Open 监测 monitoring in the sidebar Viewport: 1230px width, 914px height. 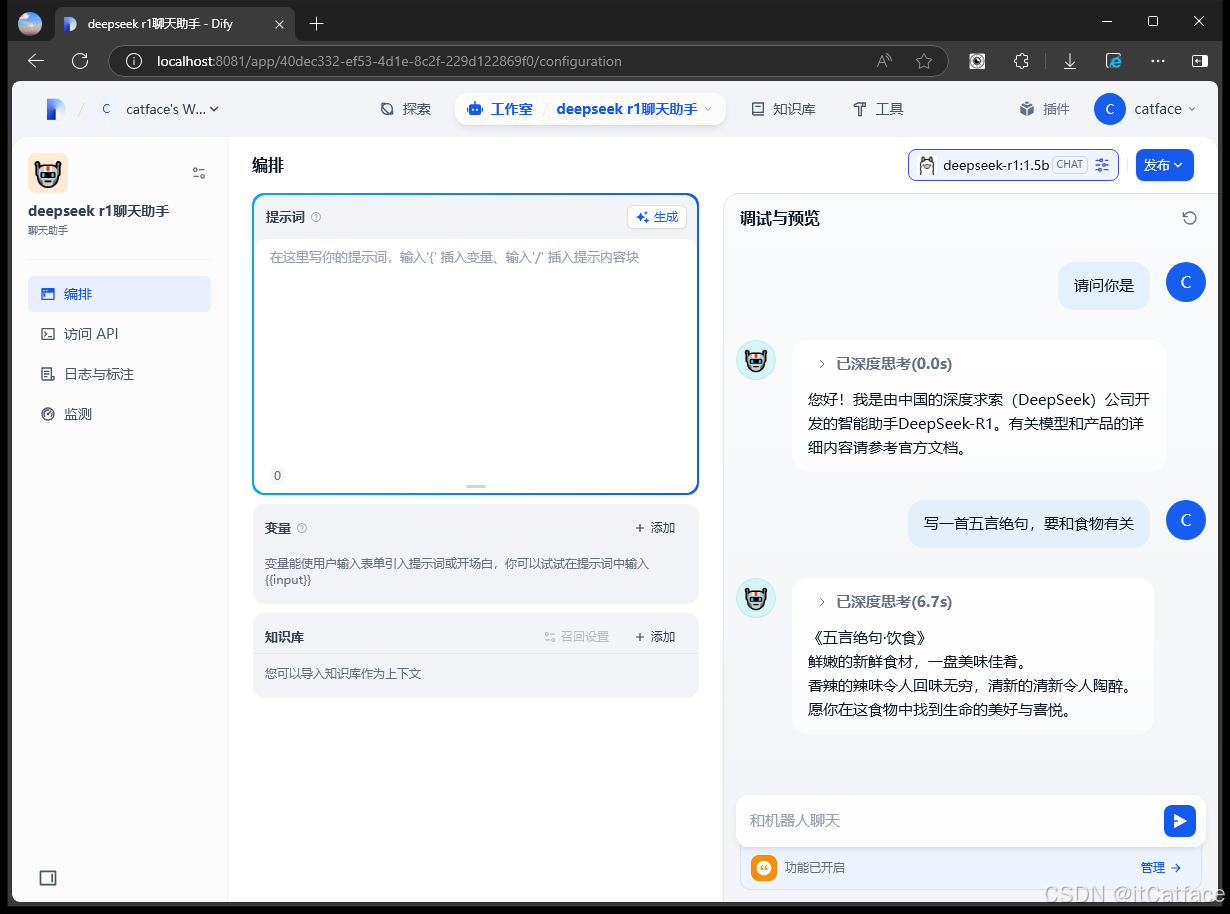click(x=119, y=414)
